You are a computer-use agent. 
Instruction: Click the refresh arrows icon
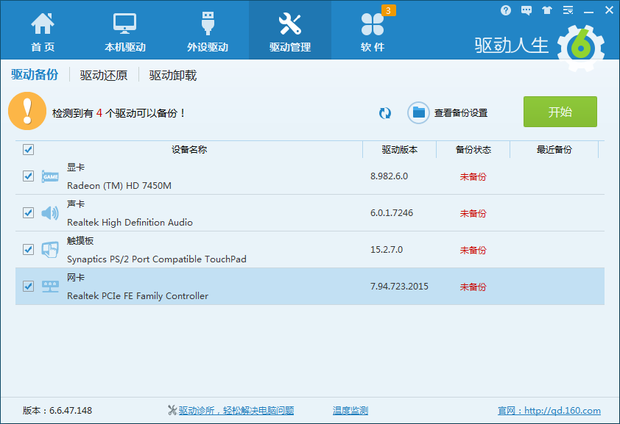coord(385,113)
